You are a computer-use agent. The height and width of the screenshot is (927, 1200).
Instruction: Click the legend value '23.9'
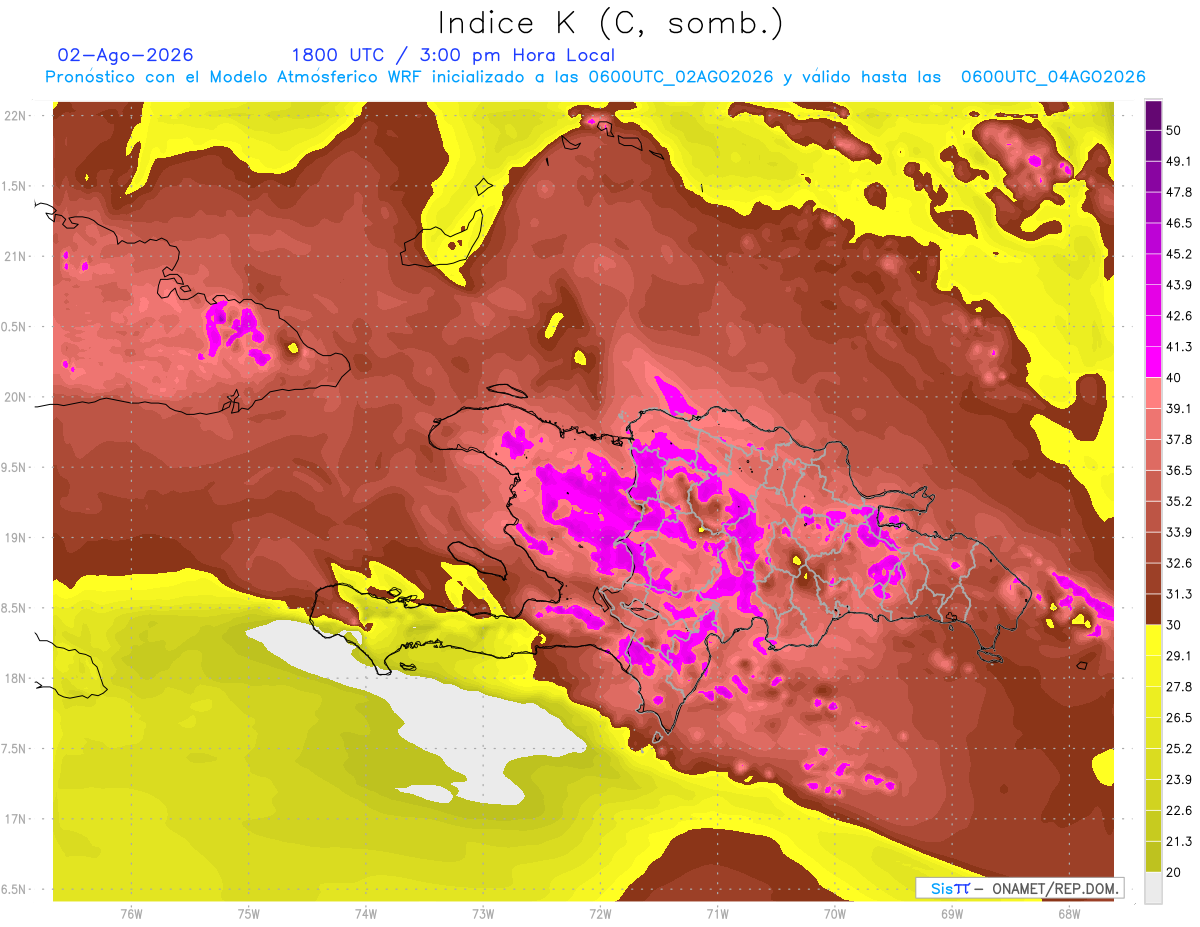1178,779
